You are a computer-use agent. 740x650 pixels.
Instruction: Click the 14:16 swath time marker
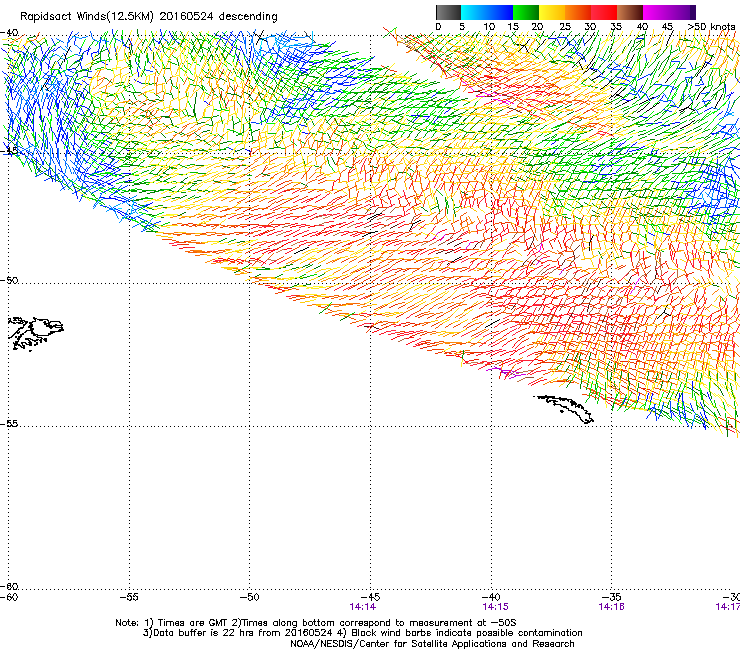(612, 607)
